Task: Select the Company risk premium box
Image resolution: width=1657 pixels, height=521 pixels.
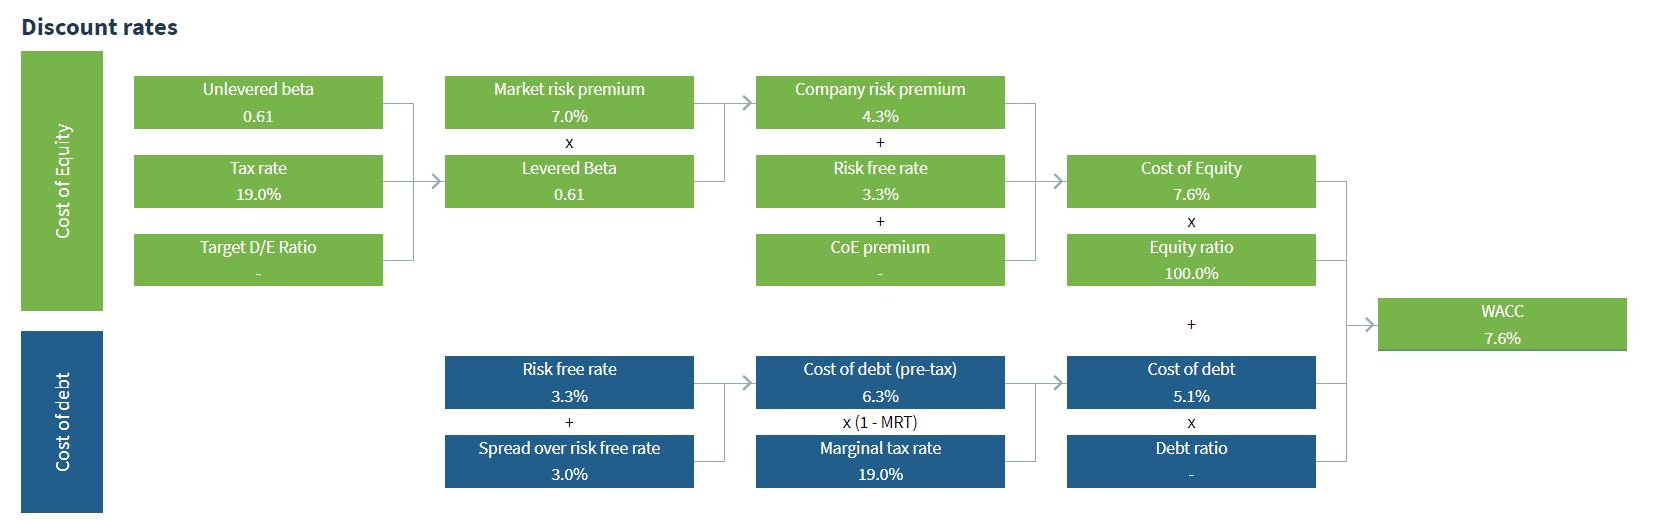Action: (x=880, y=102)
